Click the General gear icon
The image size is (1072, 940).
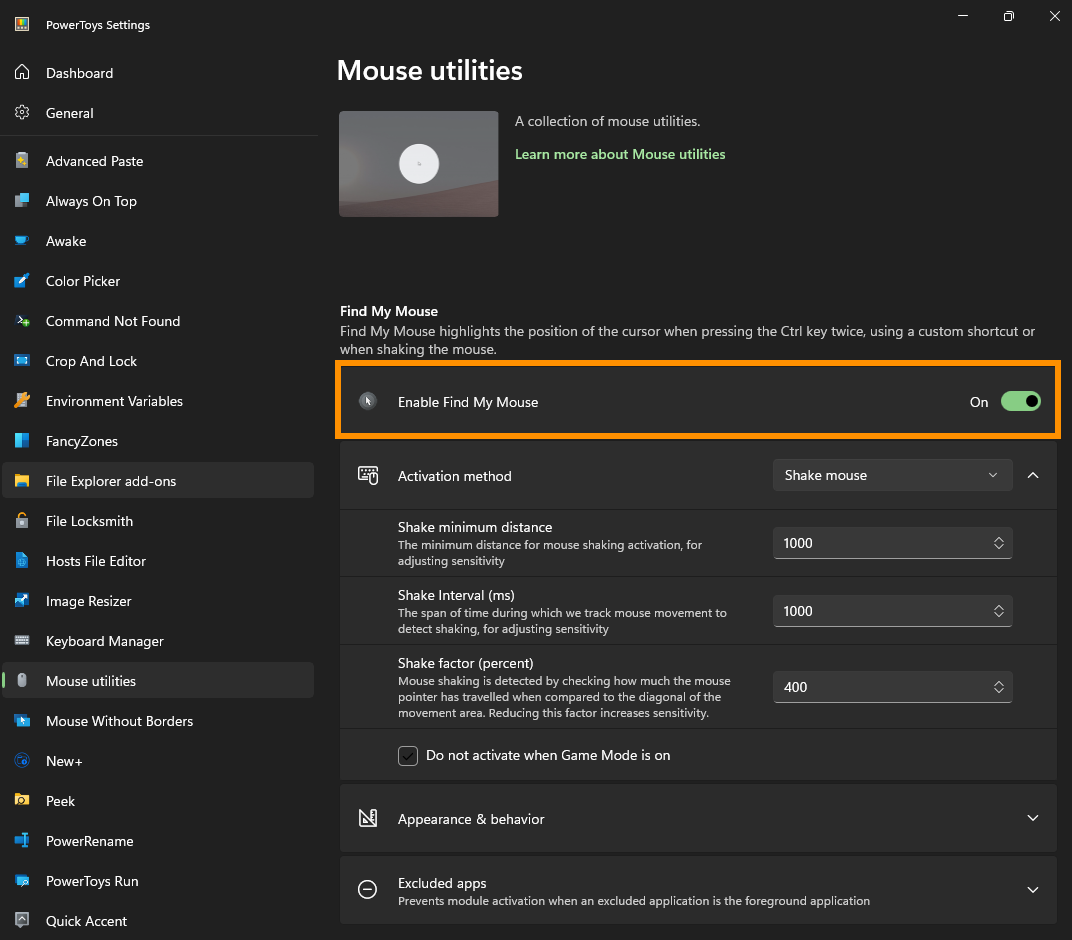click(x=22, y=112)
